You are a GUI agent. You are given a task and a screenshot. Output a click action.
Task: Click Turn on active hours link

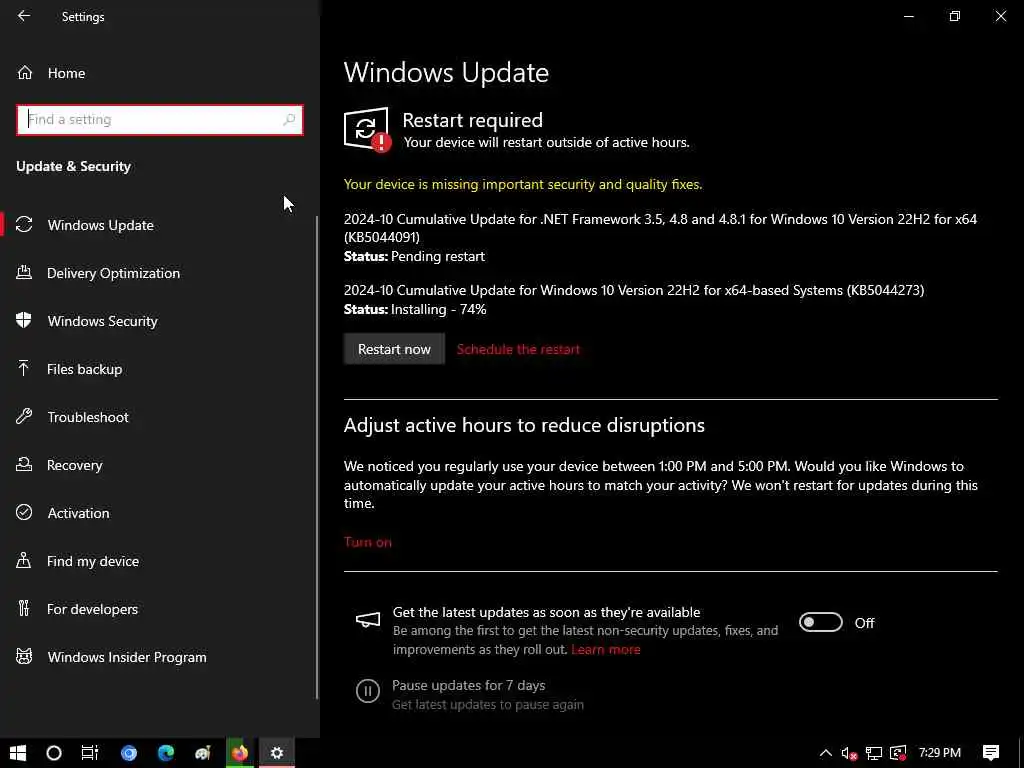point(368,542)
